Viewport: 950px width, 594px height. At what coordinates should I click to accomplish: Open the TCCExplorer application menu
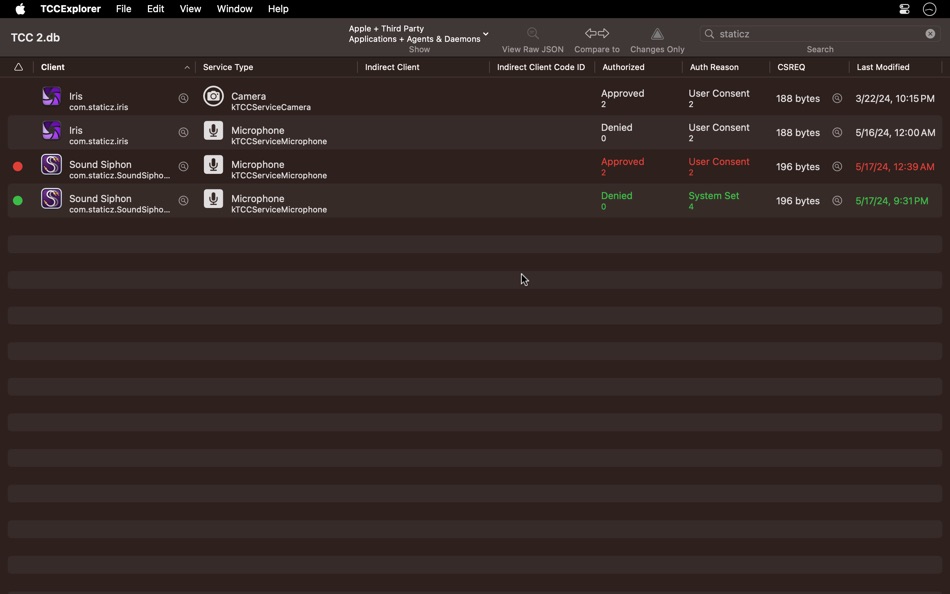pos(70,8)
